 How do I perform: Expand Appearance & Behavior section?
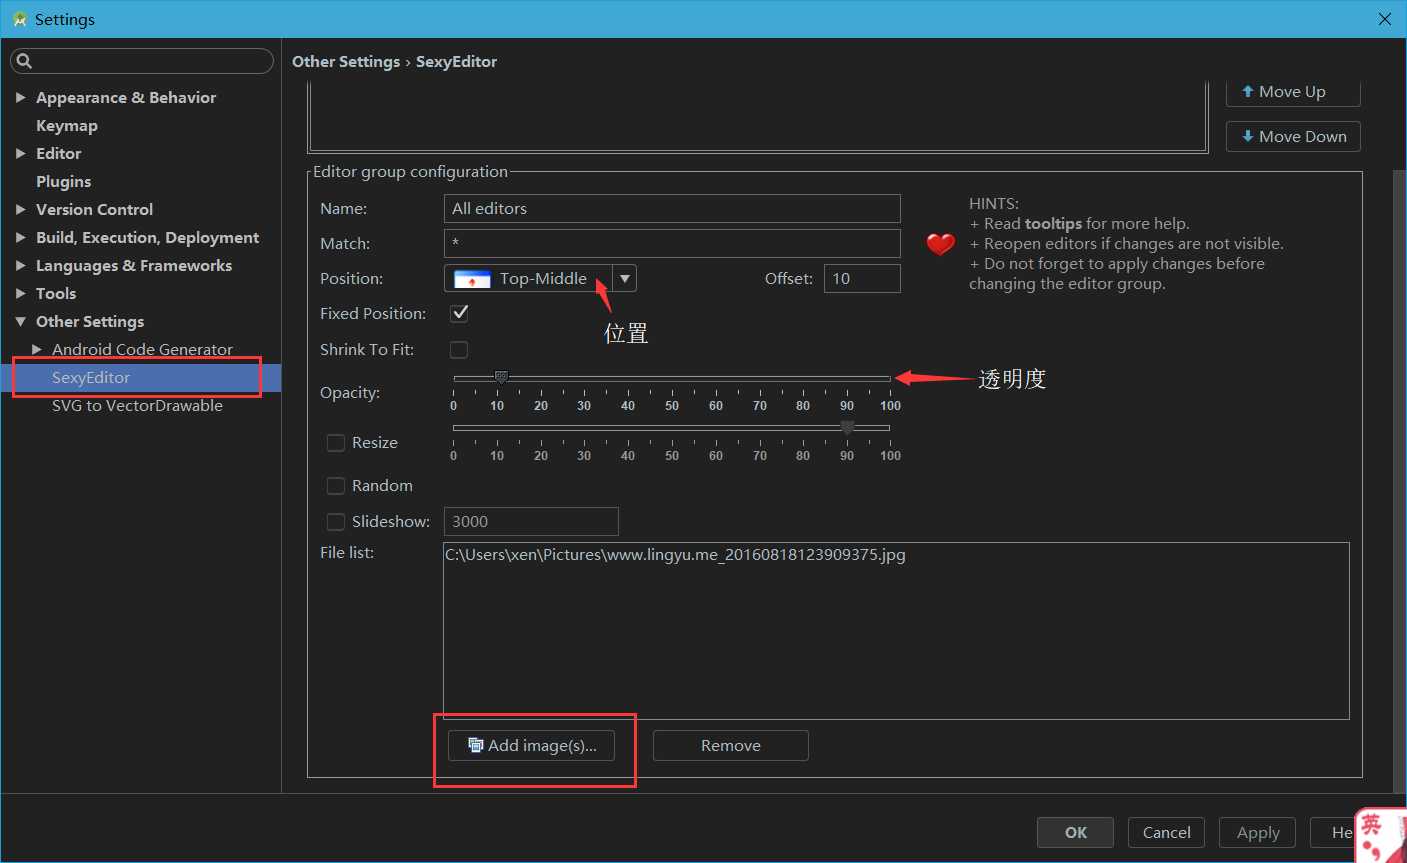point(20,97)
